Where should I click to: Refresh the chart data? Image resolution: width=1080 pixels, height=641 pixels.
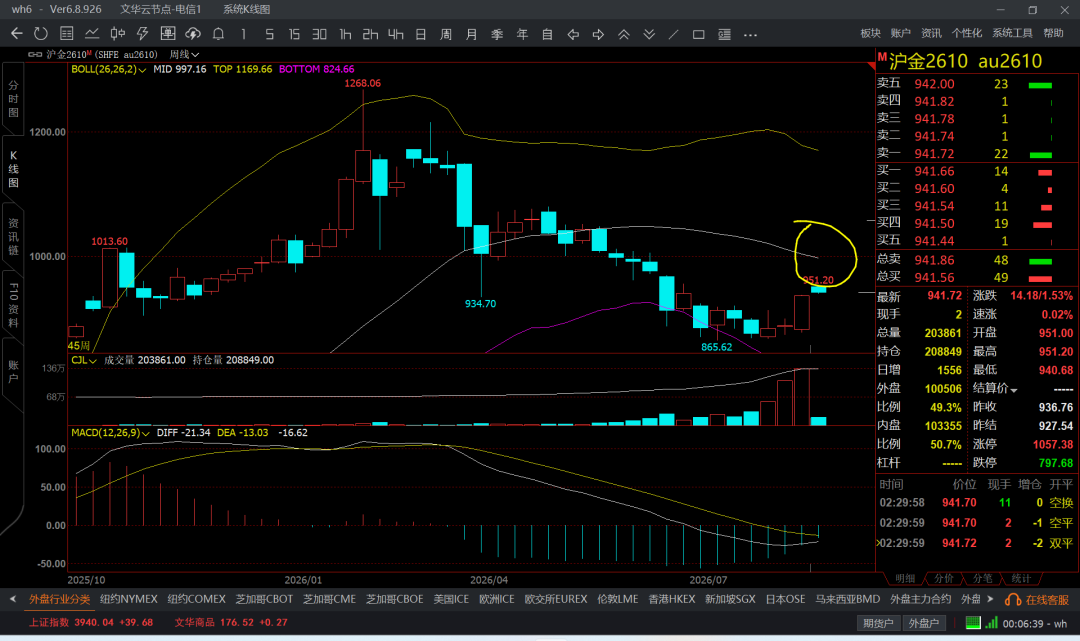pyautogui.click(x=41, y=34)
